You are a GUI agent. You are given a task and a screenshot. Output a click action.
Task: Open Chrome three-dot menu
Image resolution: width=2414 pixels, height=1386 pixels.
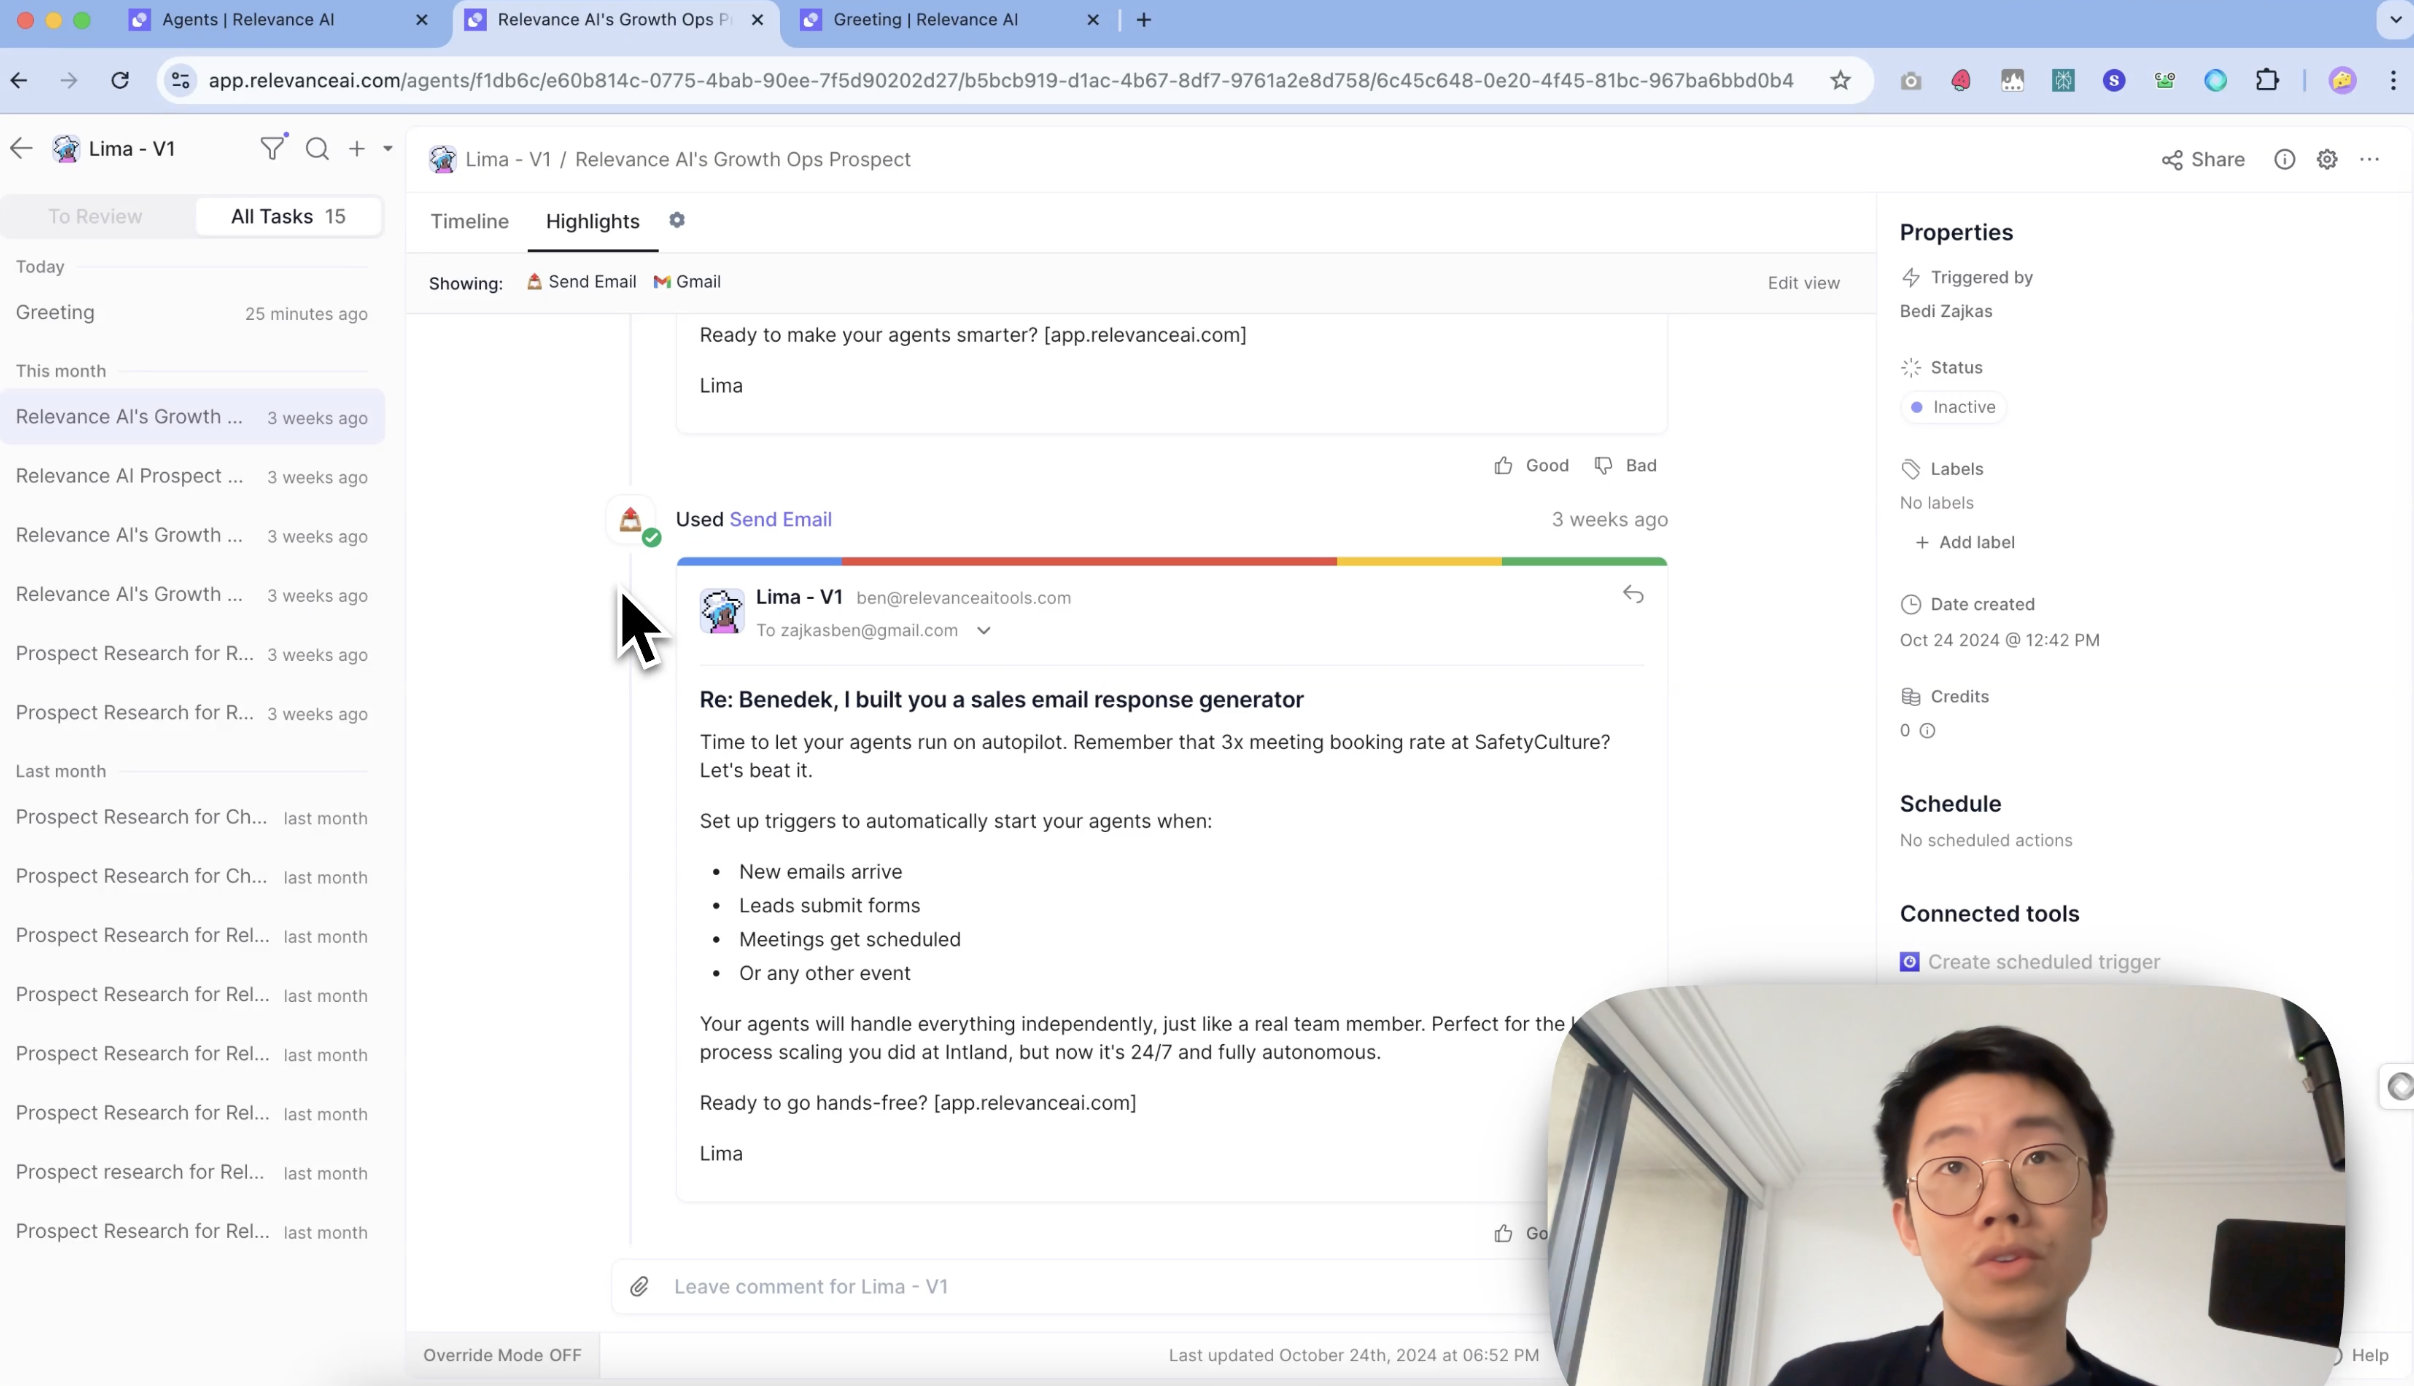click(x=2393, y=80)
